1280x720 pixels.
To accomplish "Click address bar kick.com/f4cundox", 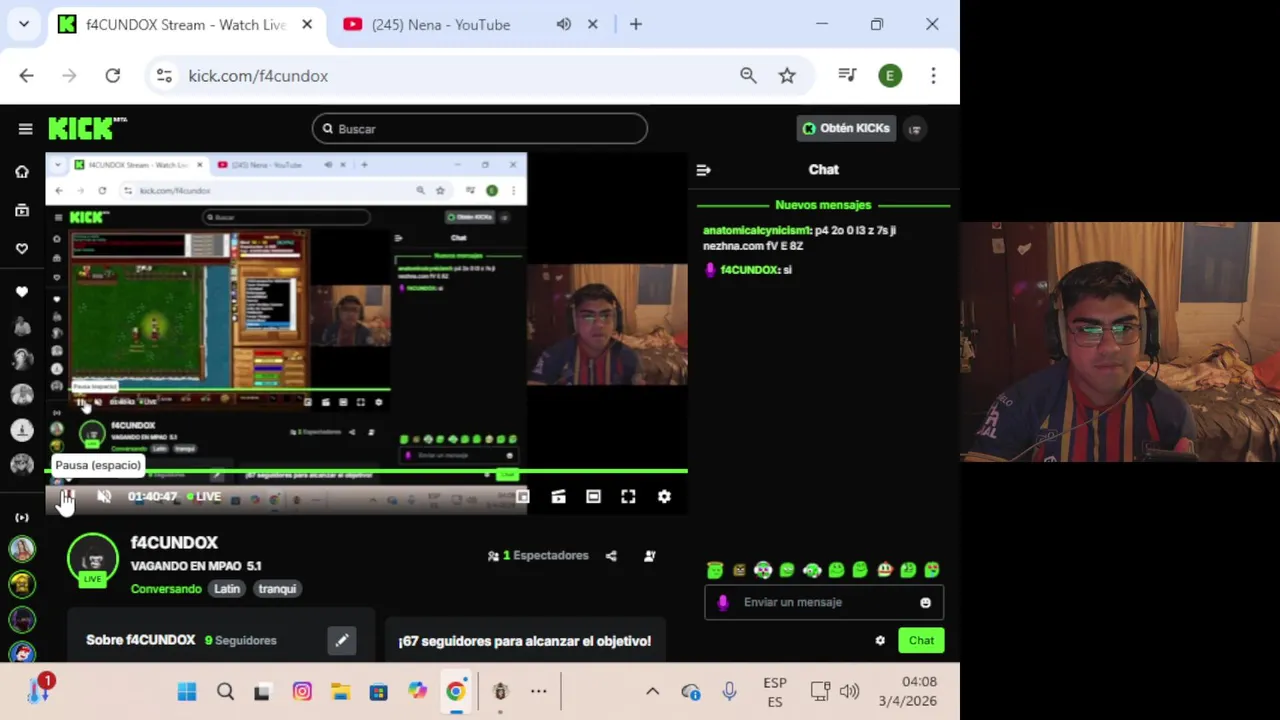I will pyautogui.click(x=258, y=76).
